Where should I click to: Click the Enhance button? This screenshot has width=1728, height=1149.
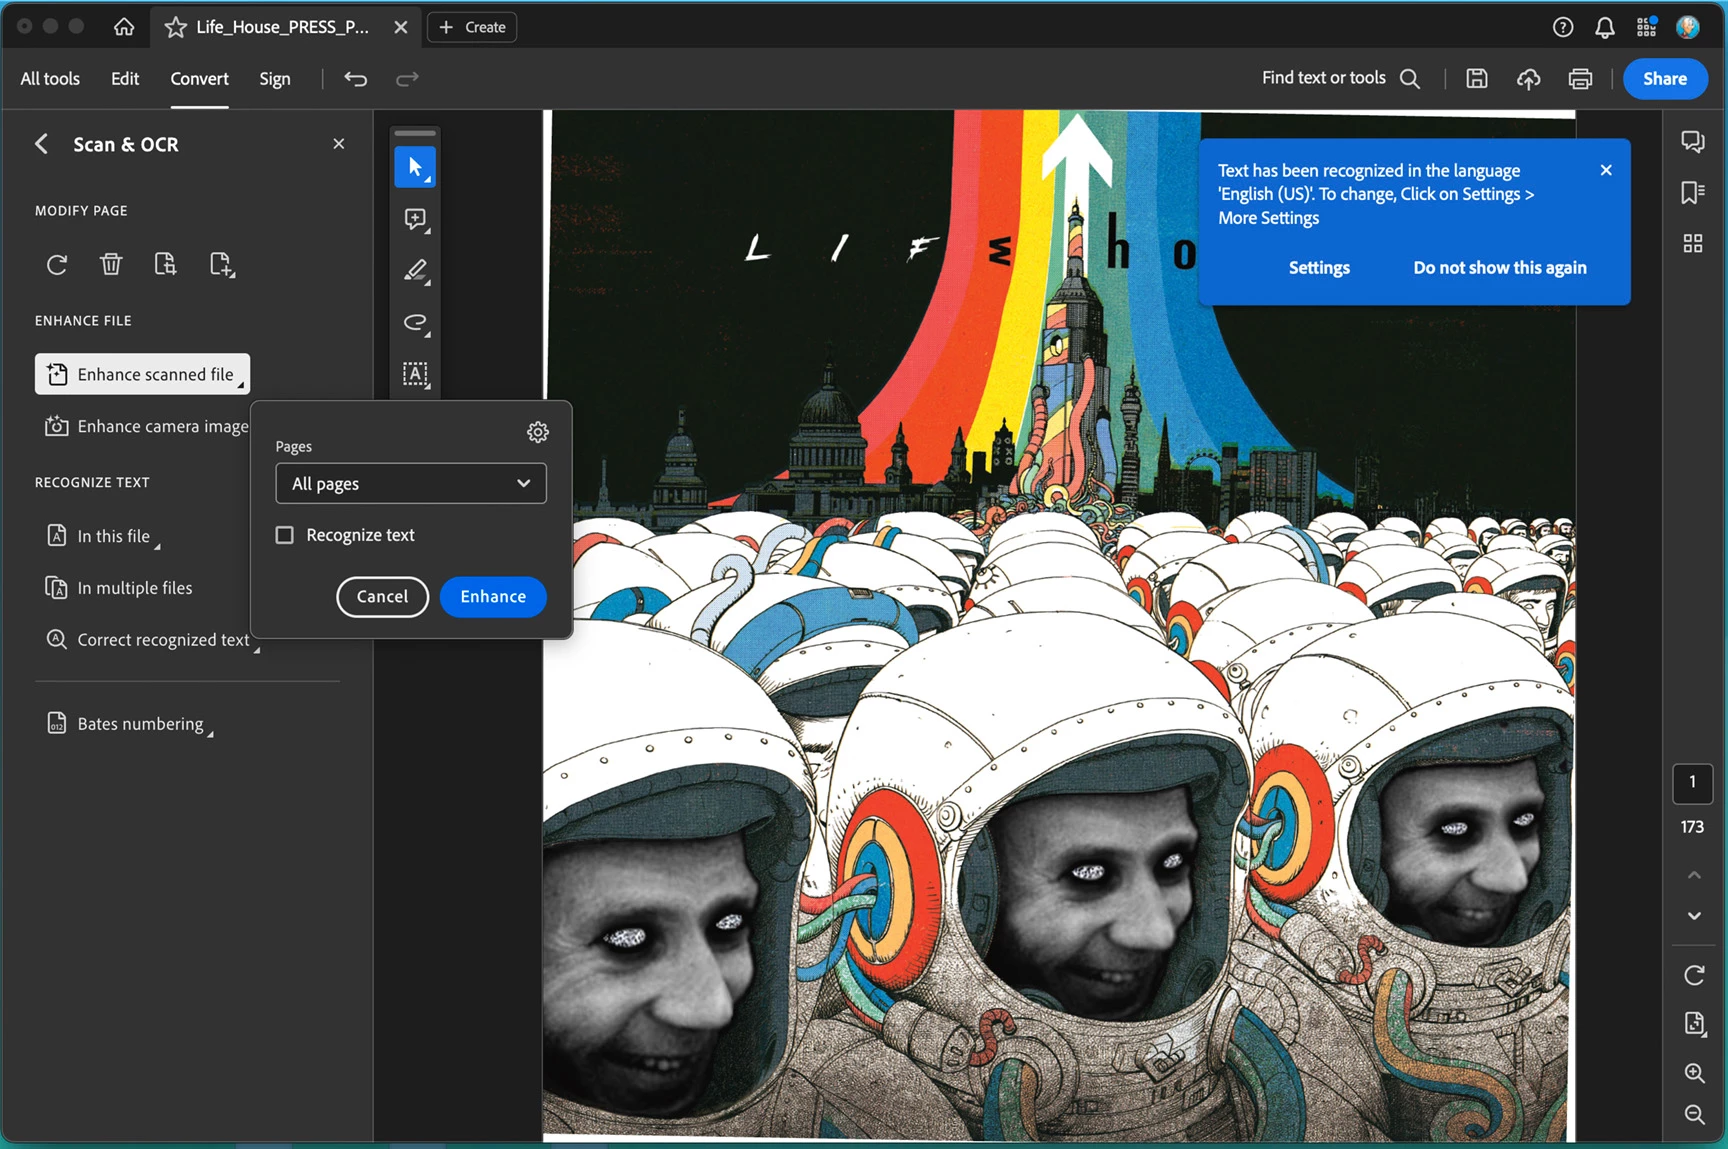pos(493,597)
